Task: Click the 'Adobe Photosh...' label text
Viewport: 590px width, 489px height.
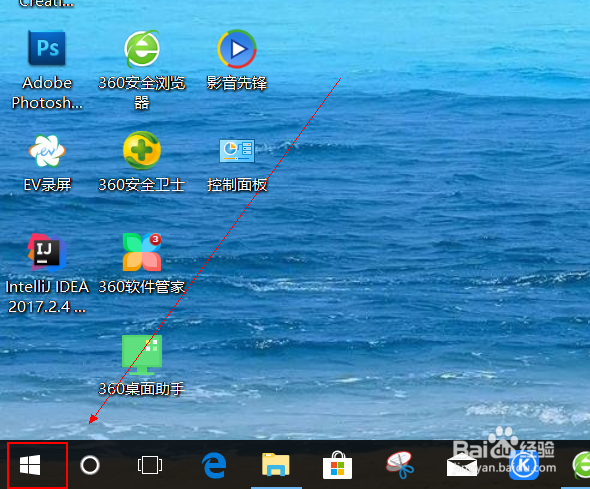Action: [x=47, y=93]
